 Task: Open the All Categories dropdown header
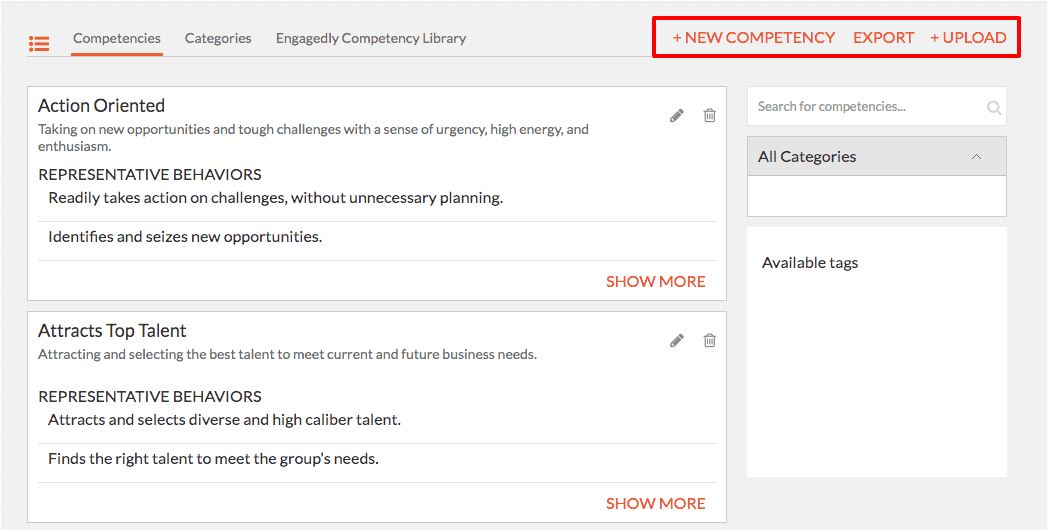pos(877,157)
